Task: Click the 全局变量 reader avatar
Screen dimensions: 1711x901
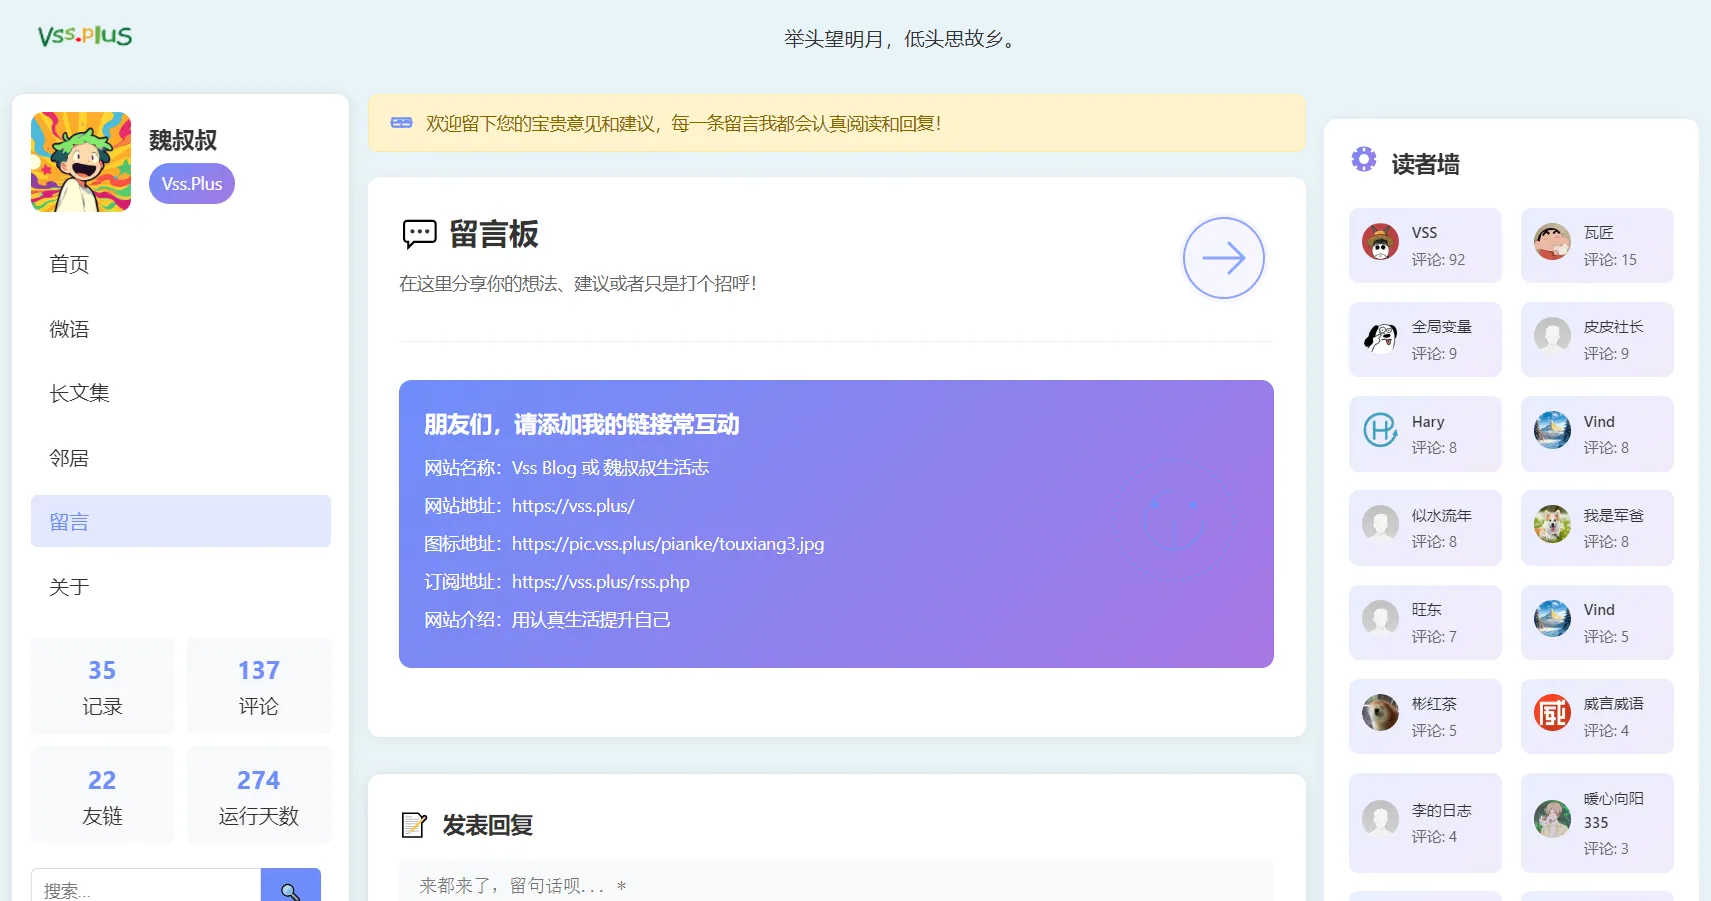Action: click(1380, 337)
